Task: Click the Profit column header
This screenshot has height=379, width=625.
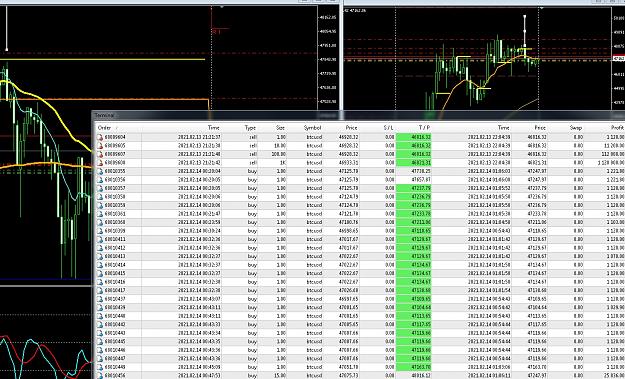Action: click(617, 128)
